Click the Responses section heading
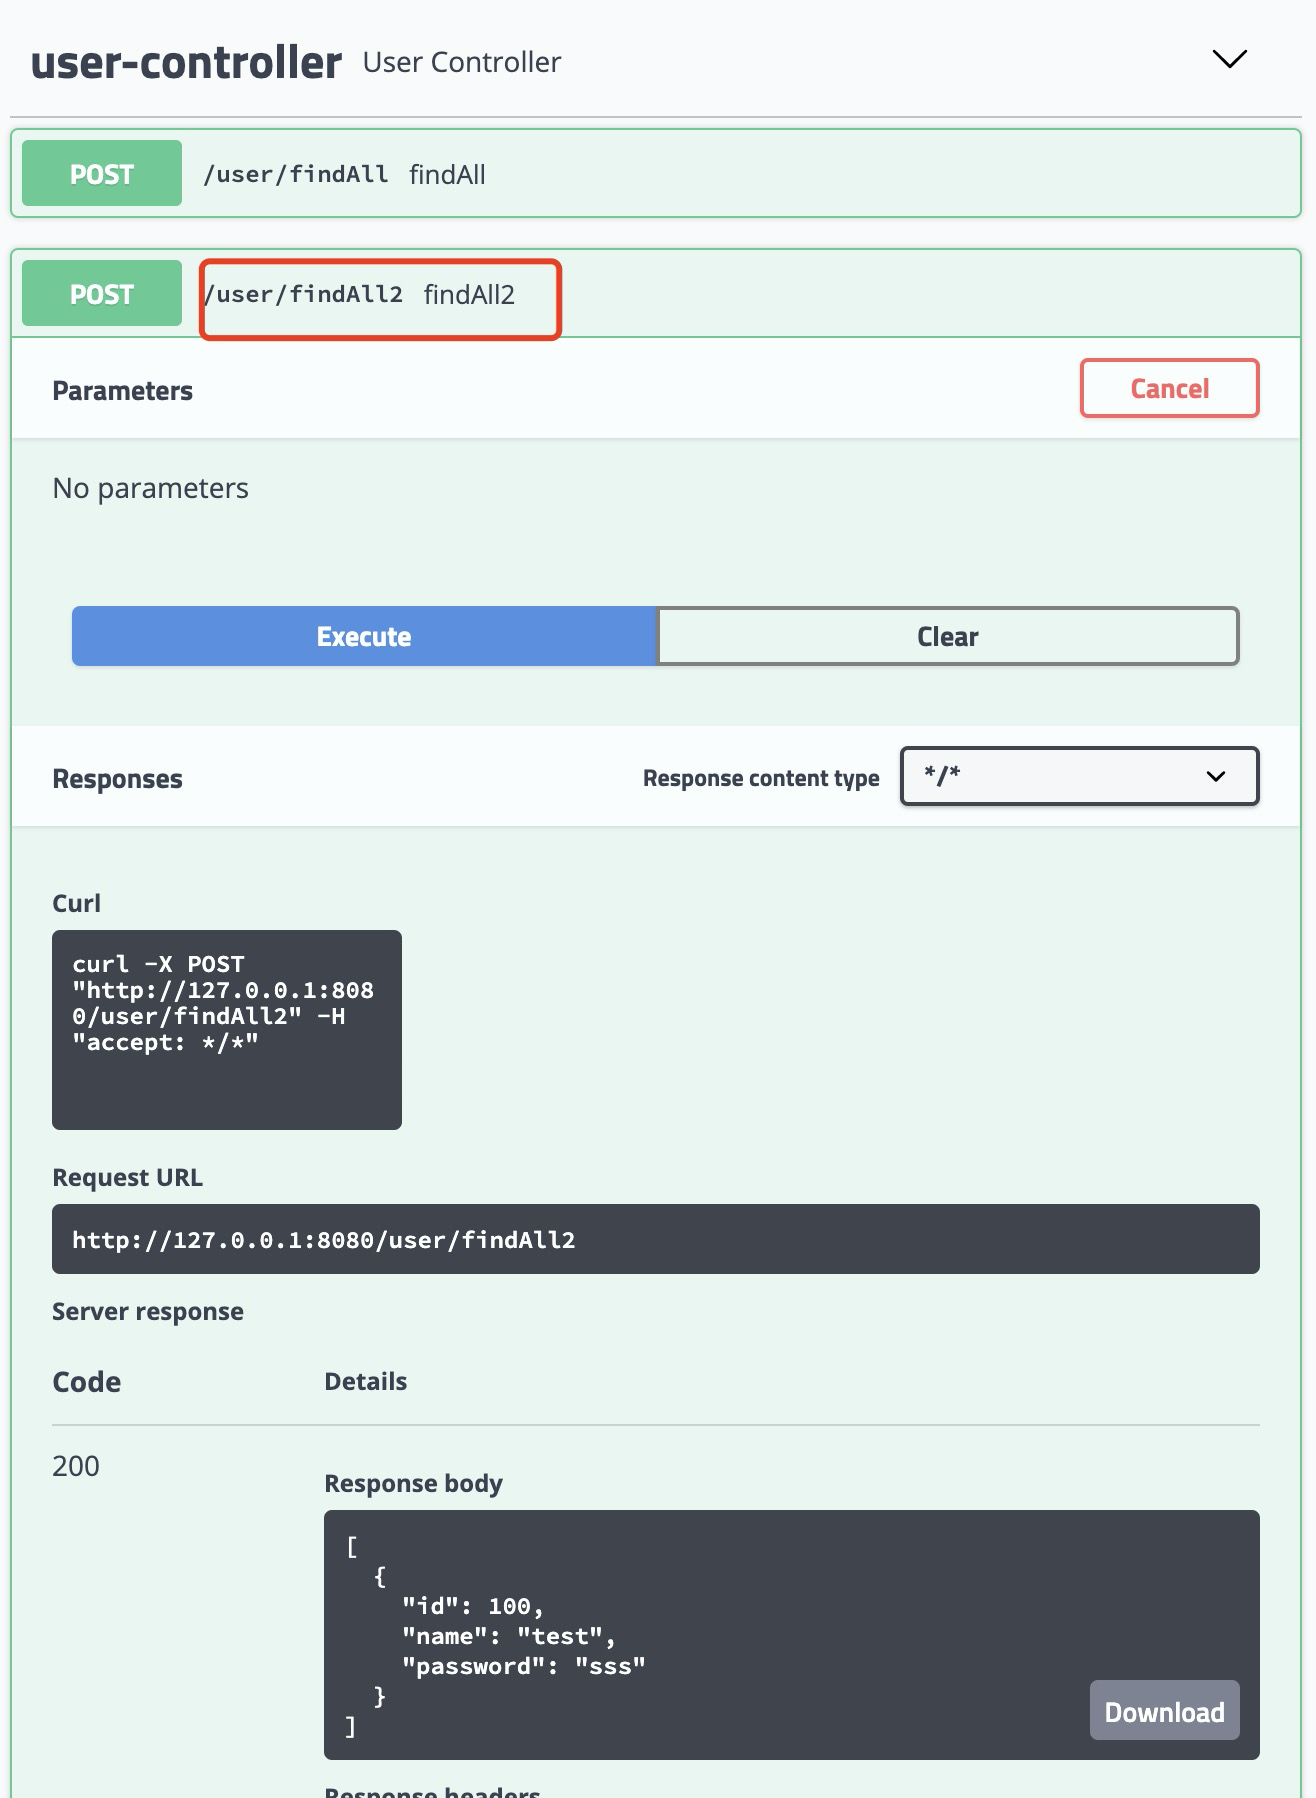 tap(117, 779)
